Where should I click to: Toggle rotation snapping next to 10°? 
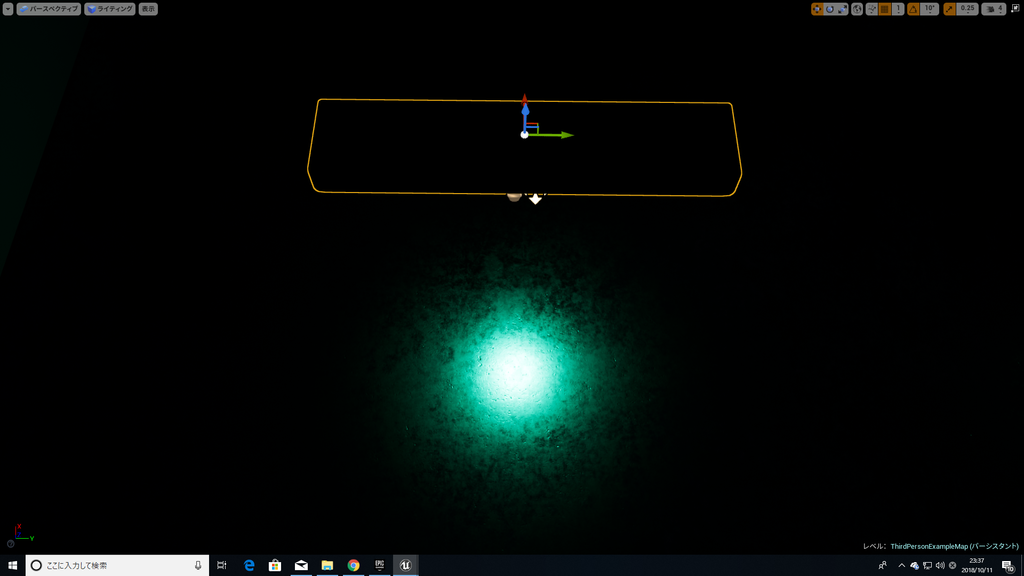(x=911, y=8)
